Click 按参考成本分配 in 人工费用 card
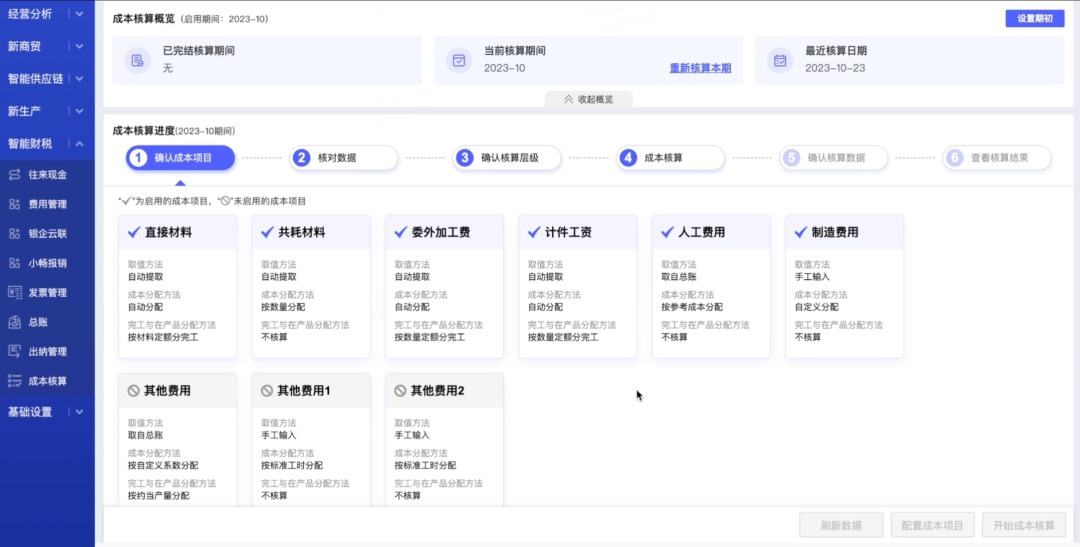The width and height of the screenshot is (1080, 547). pyautogui.click(x=692, y=307)
